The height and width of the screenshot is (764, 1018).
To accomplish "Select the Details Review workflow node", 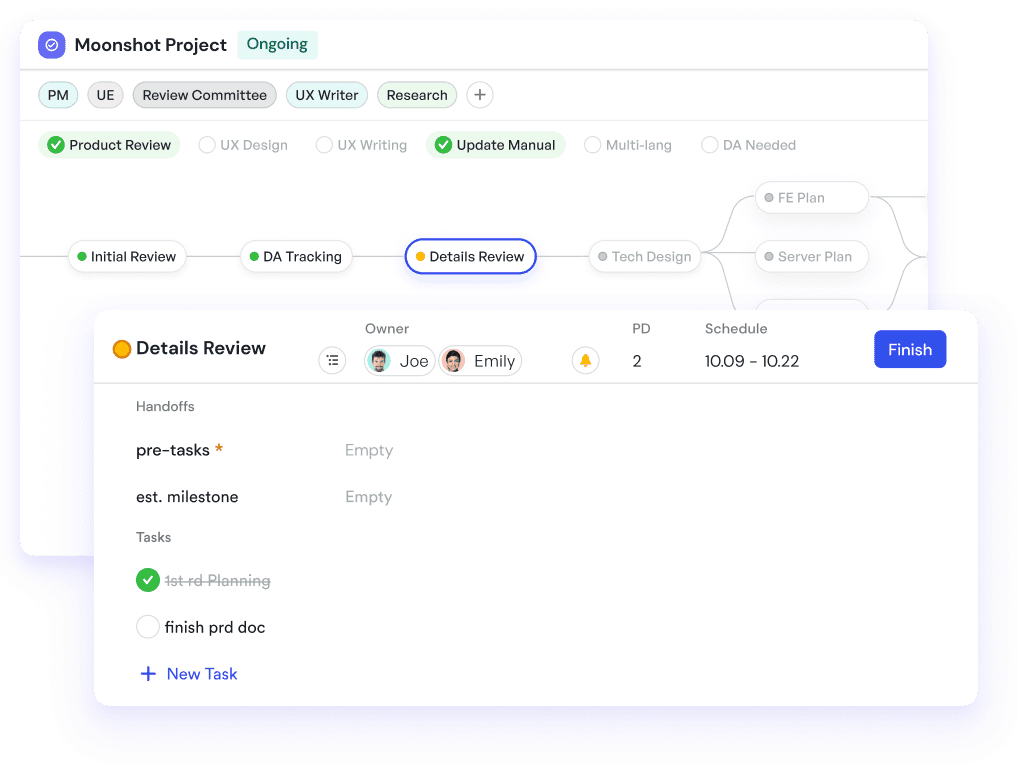I will click(x=470, y=256).
